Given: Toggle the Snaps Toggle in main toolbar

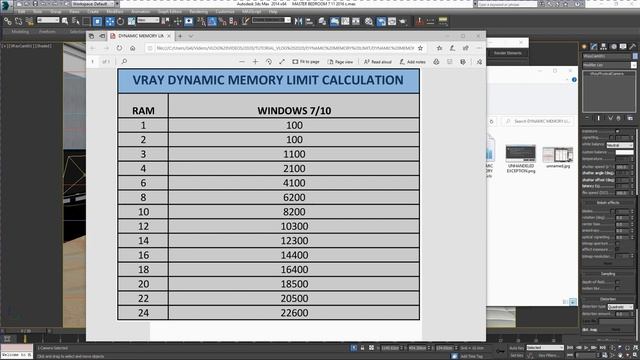Looking at the screenshot, I should coord(201,21).
